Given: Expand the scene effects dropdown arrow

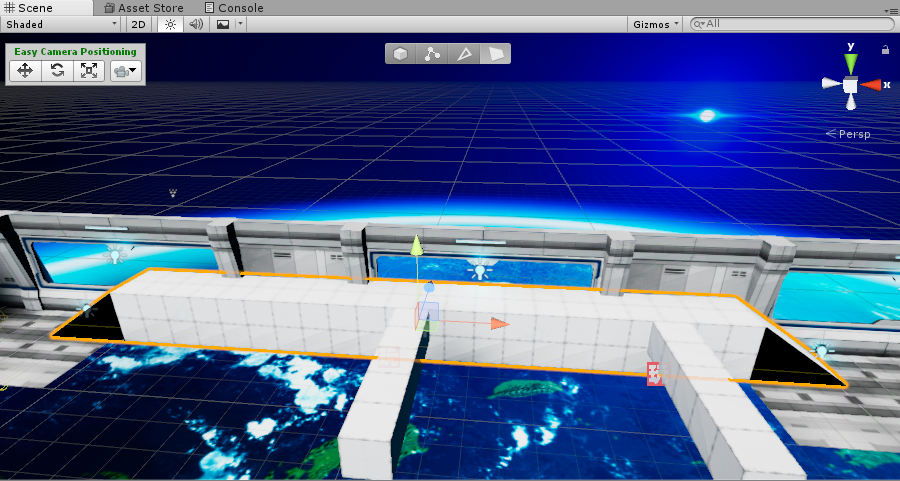Looking at the screenshot, I should pyautogui.click(x=240, y=24).
